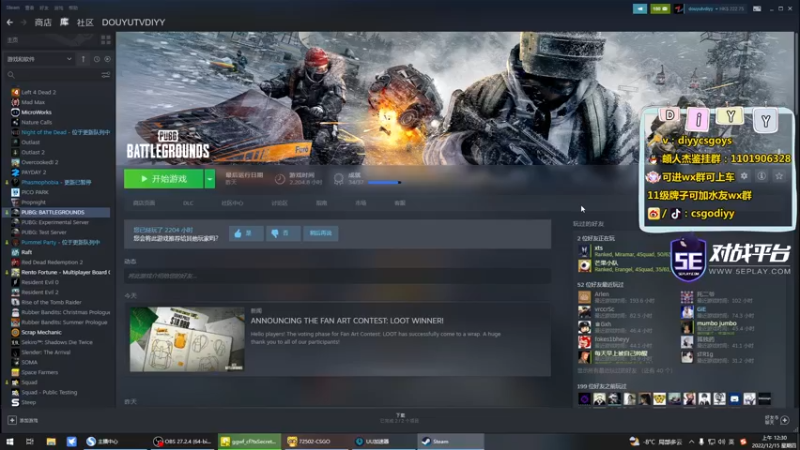This screenshot has height=450, width=800.
Task: Go back with the left arrow
Action: pyautogui.click(x=10, y=22)
